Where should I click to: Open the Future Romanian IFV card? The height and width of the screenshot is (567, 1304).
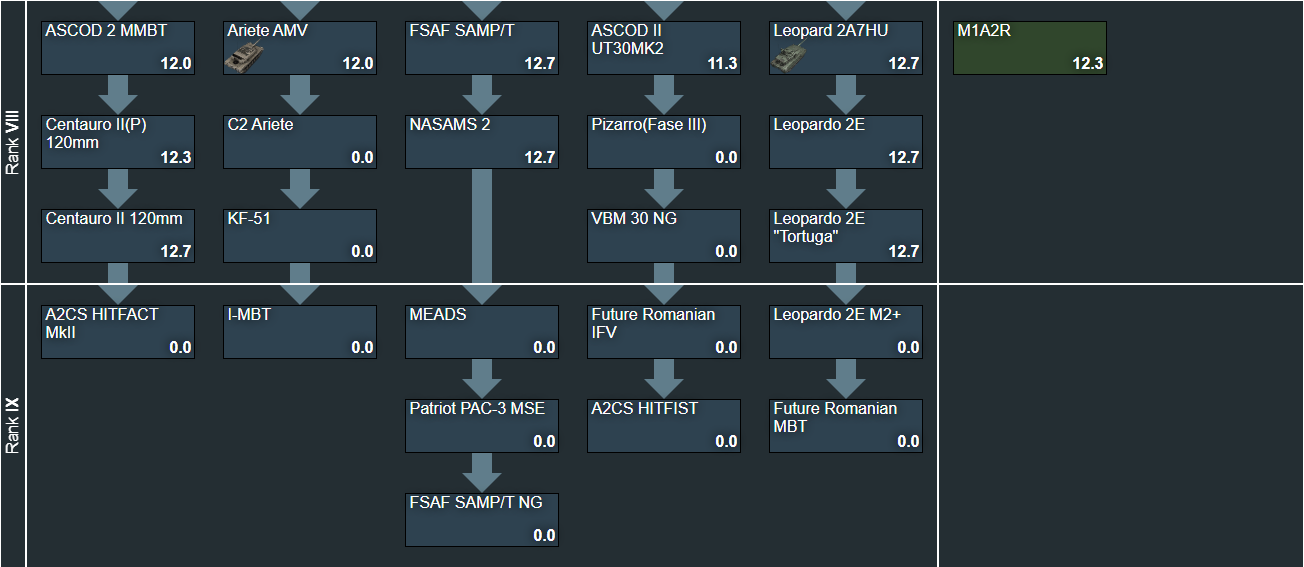coord(664,332)
